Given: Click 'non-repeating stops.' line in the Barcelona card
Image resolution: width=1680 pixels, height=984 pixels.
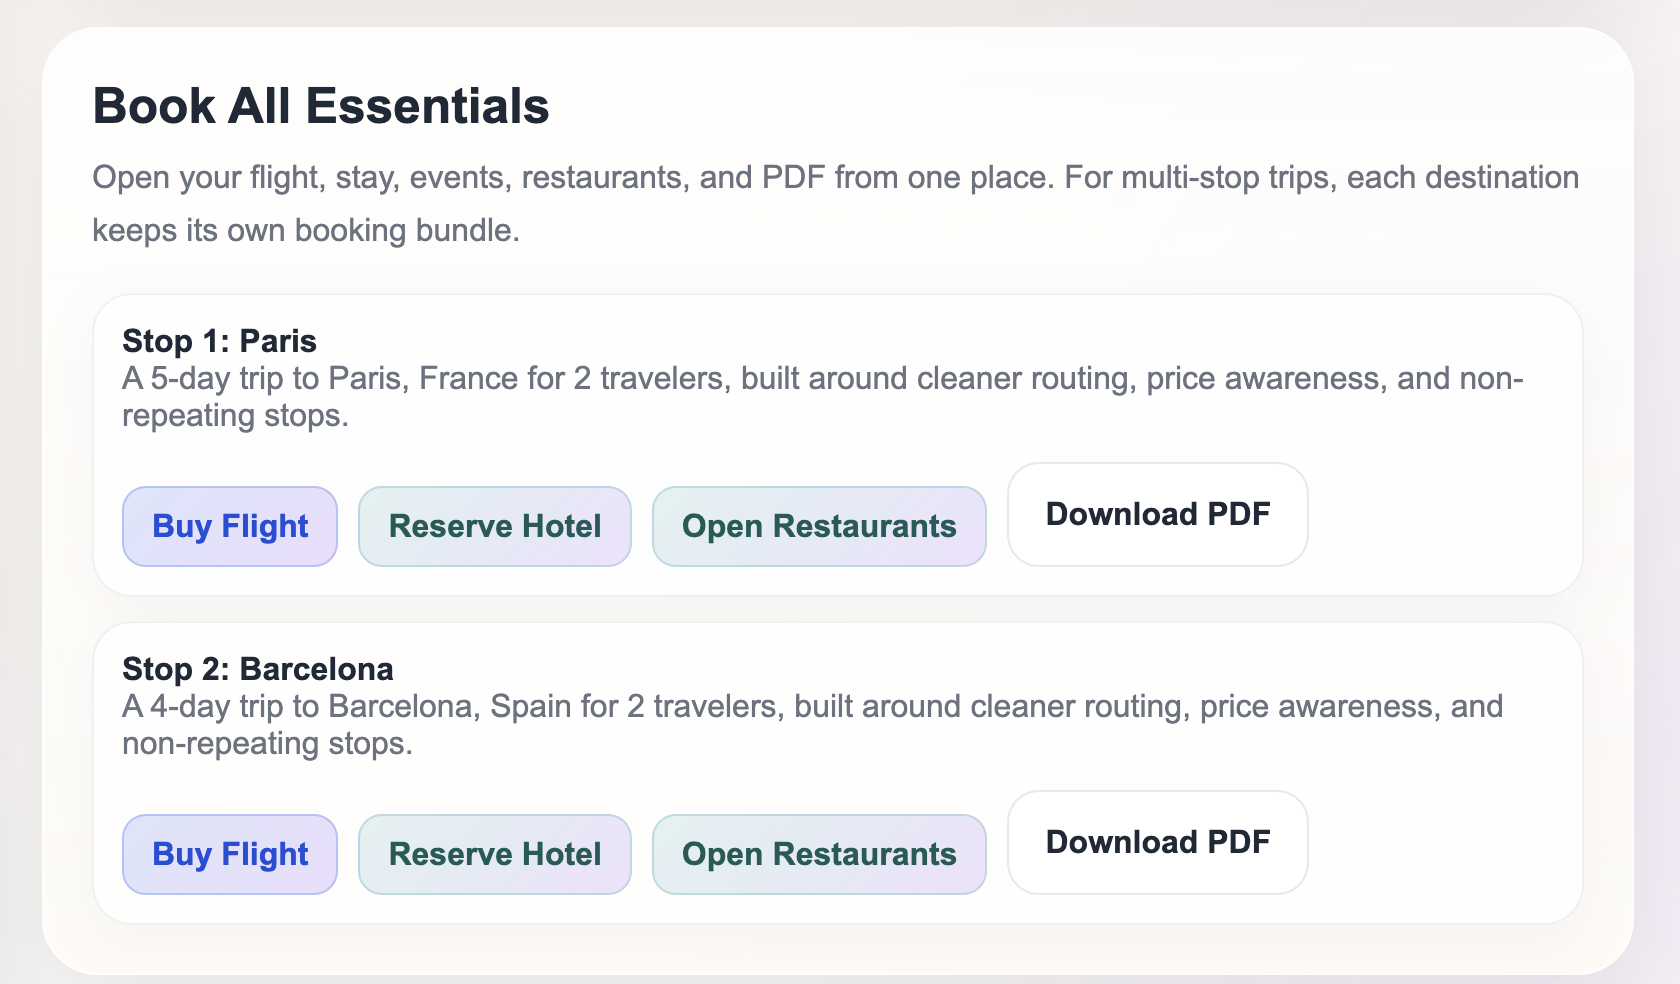Looking at the screenshot, I should pos(267,744).
